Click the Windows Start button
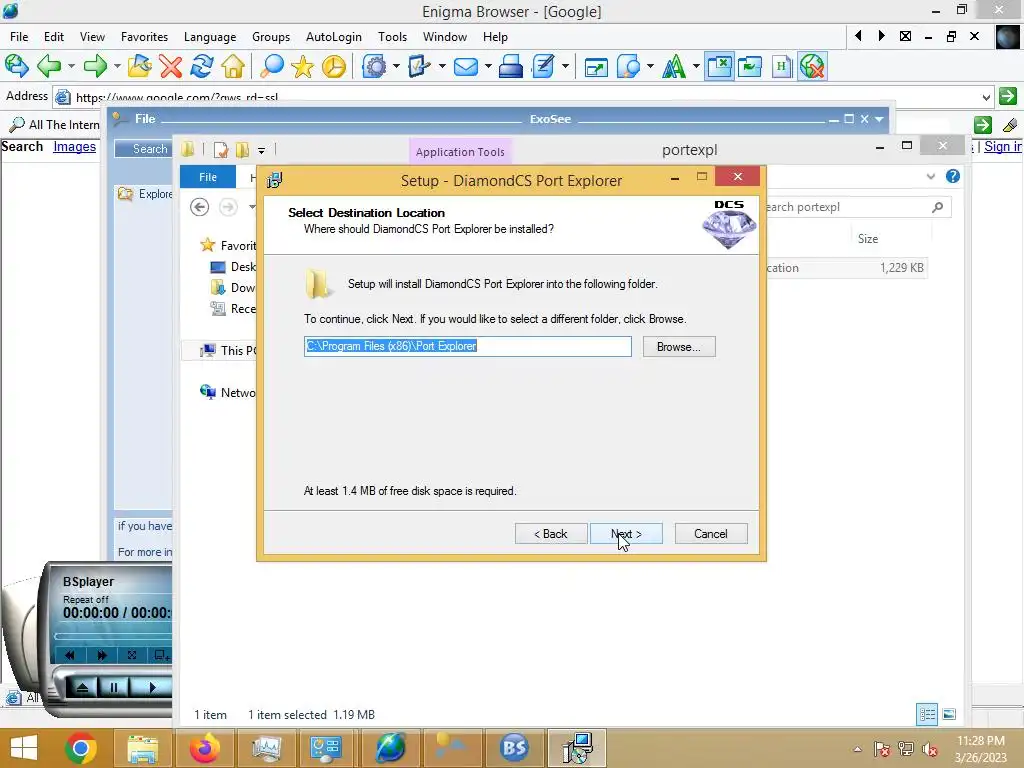 click(x=24, y=748)
